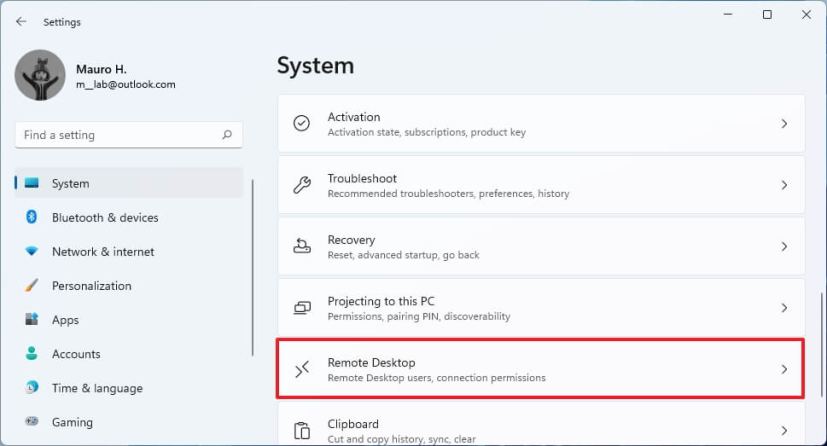Click the Projecting to this PC icon

coord(302,308)
